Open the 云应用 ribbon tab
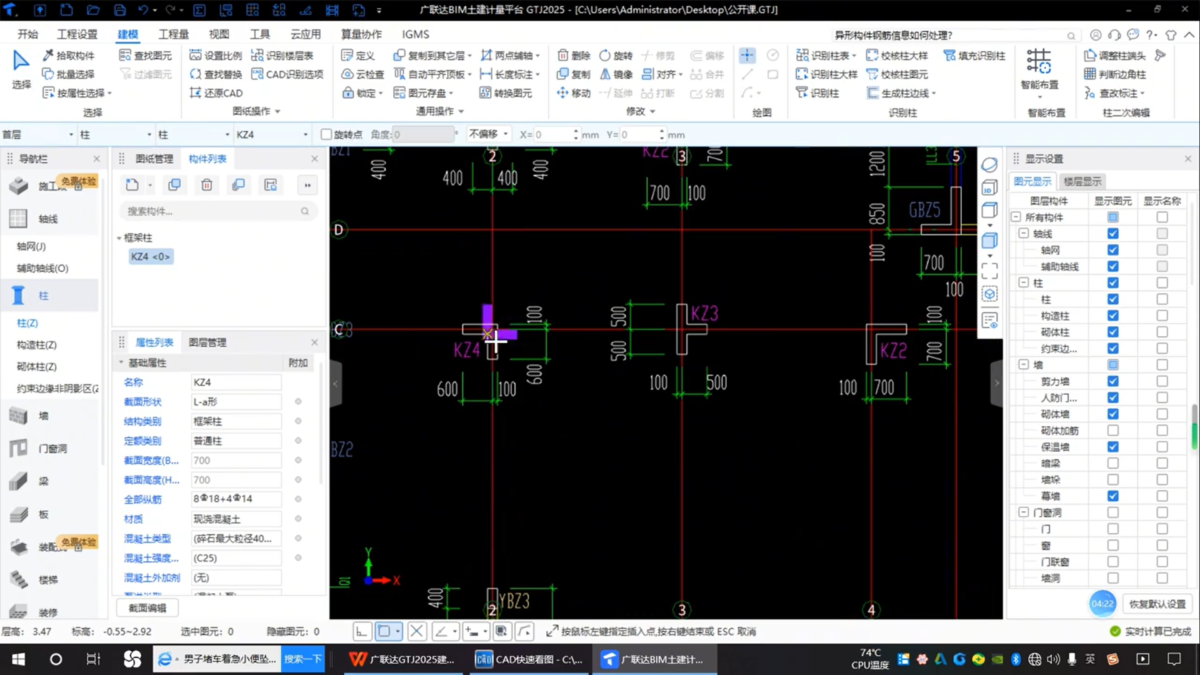 coord(305,34)
